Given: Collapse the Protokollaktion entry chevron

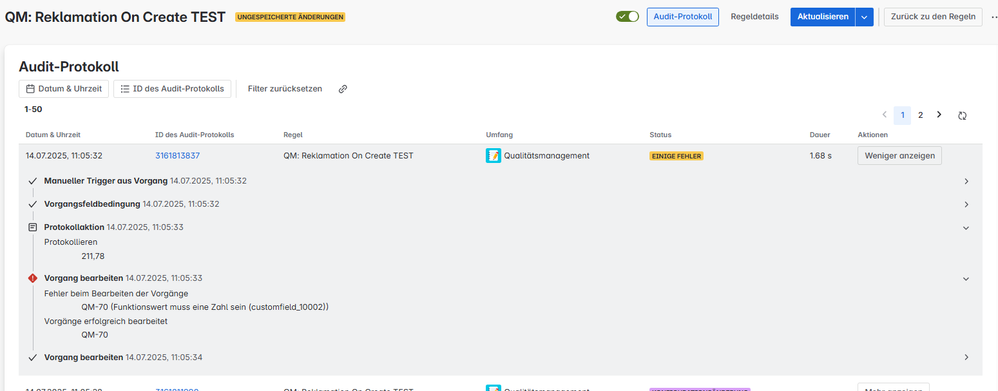Looking at the screenshot, I should pyautogui.click(x=966, y=227).
